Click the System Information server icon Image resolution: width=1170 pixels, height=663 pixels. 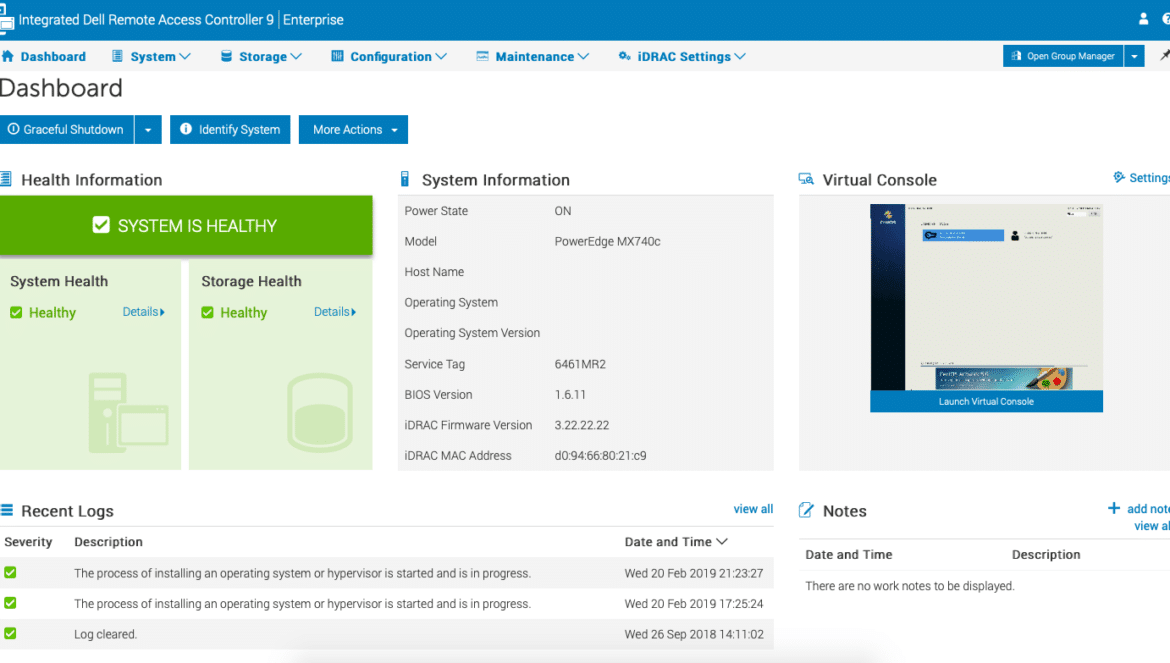[404, 179]
